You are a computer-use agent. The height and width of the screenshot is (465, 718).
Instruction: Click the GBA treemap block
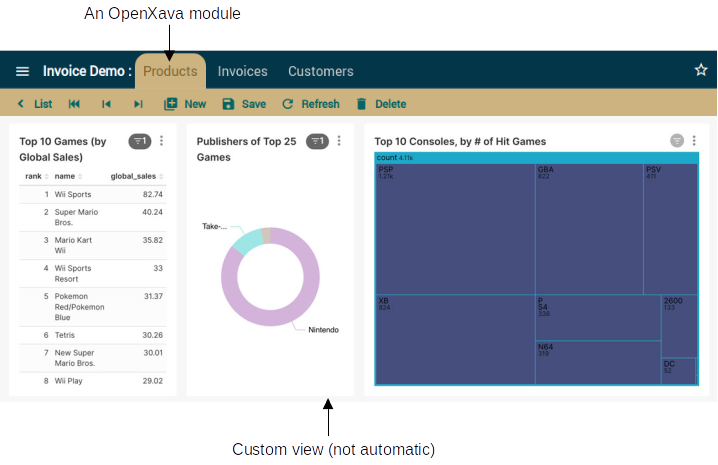[589, 229]
